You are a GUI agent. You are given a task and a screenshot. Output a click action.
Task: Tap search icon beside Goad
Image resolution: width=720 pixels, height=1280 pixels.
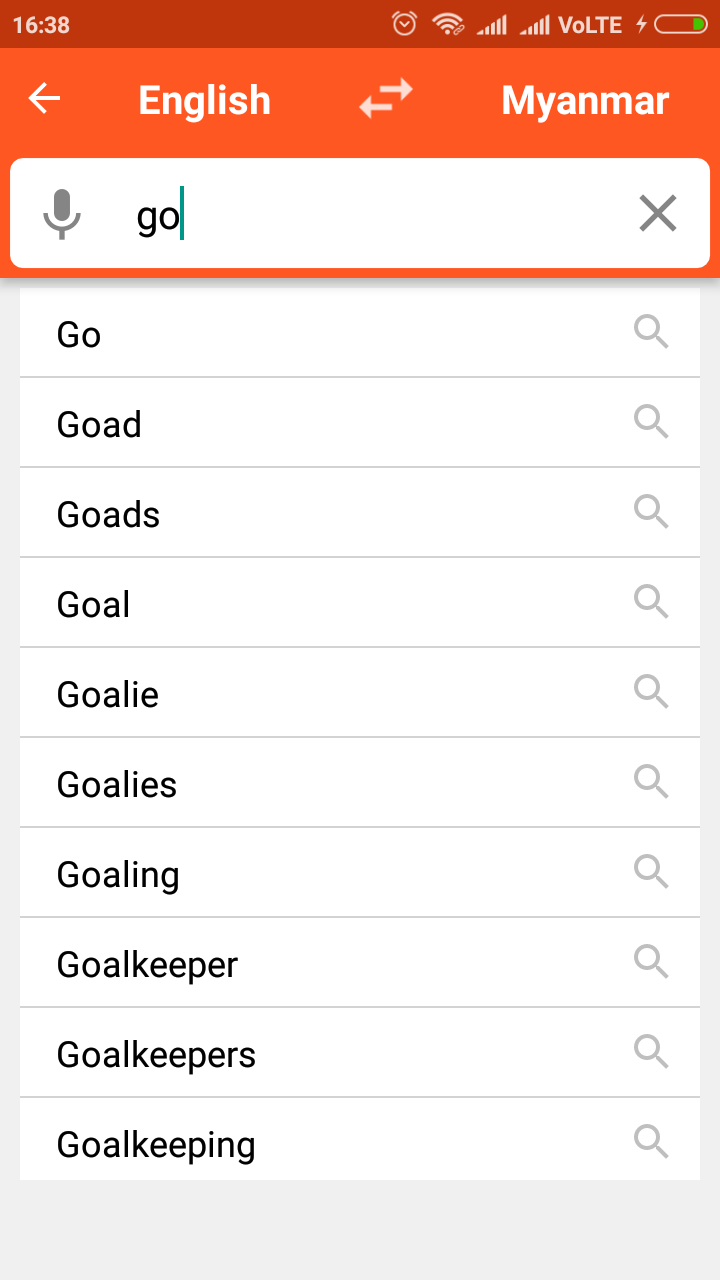(651, 421)
